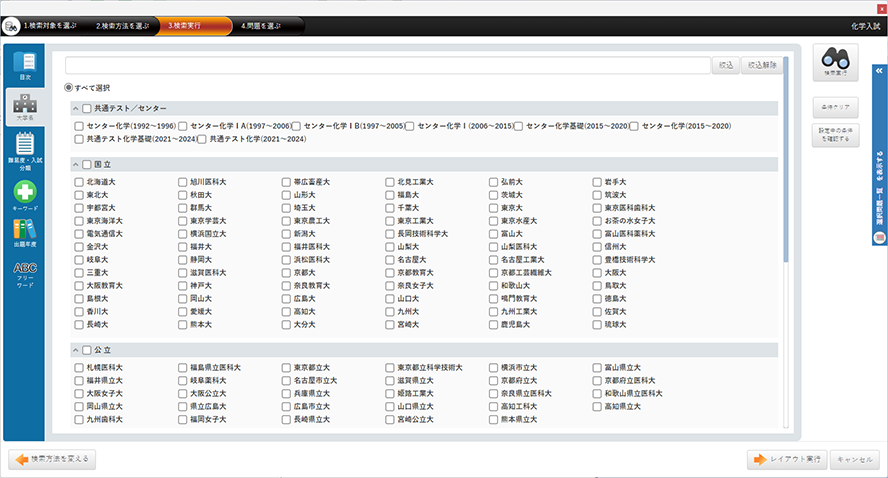Tick the 東北大 checkbox
The image size is (888, 478).
(x=79, y=195)
